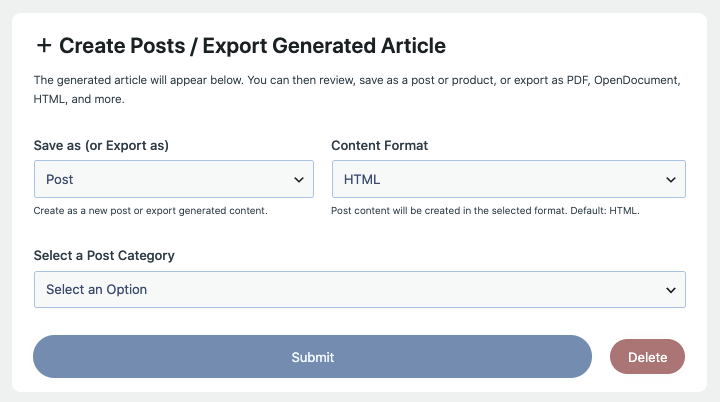Click the "Content Format" field label
This screenshot has width=720, height=402.
pyautogui.click(x=379, y=146)
